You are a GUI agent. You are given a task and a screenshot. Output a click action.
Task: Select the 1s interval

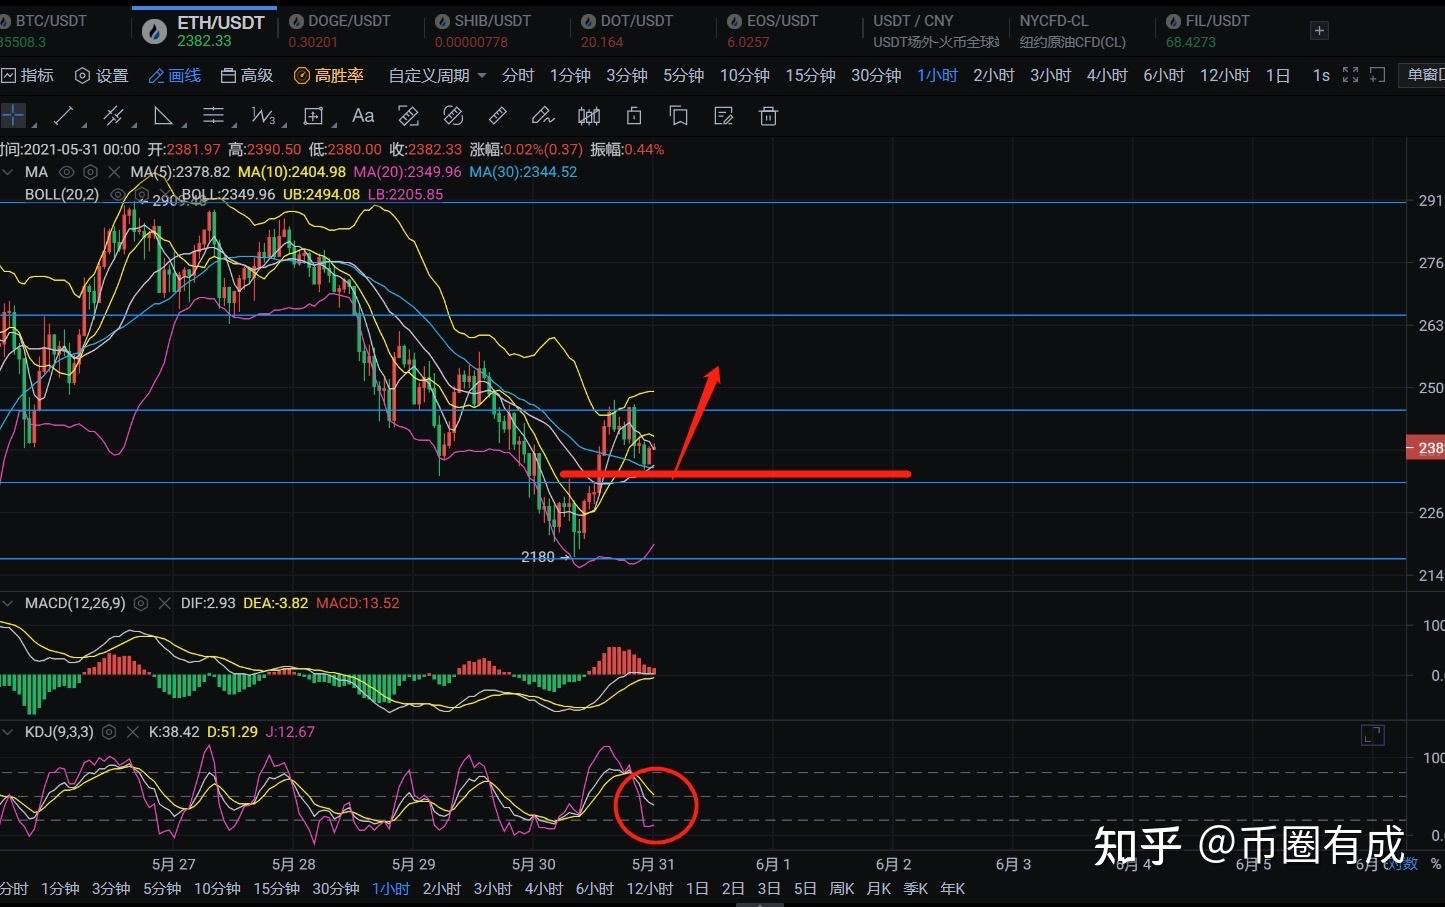coord(1321,75)
